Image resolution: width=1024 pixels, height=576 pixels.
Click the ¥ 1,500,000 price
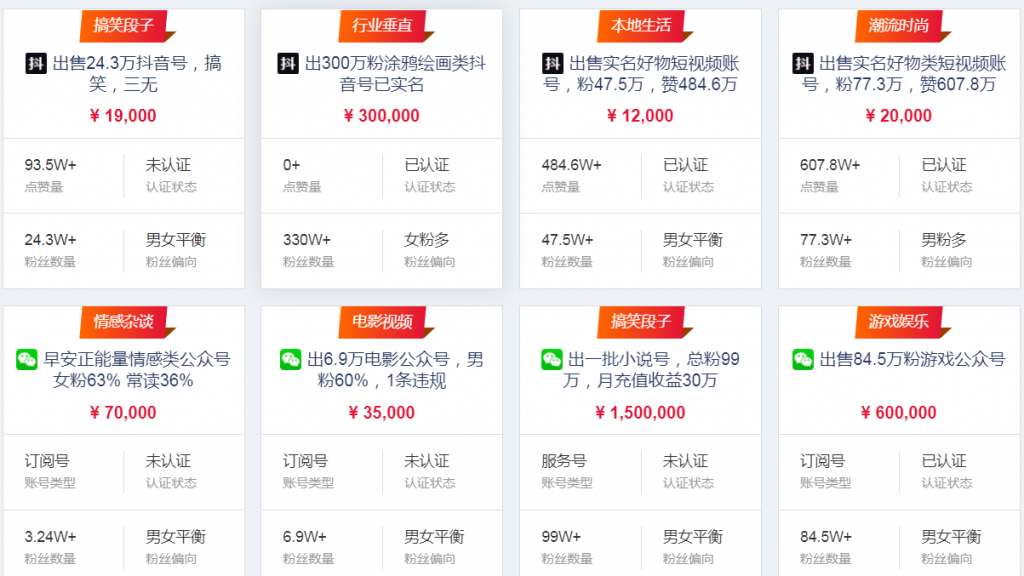[640, 413]
